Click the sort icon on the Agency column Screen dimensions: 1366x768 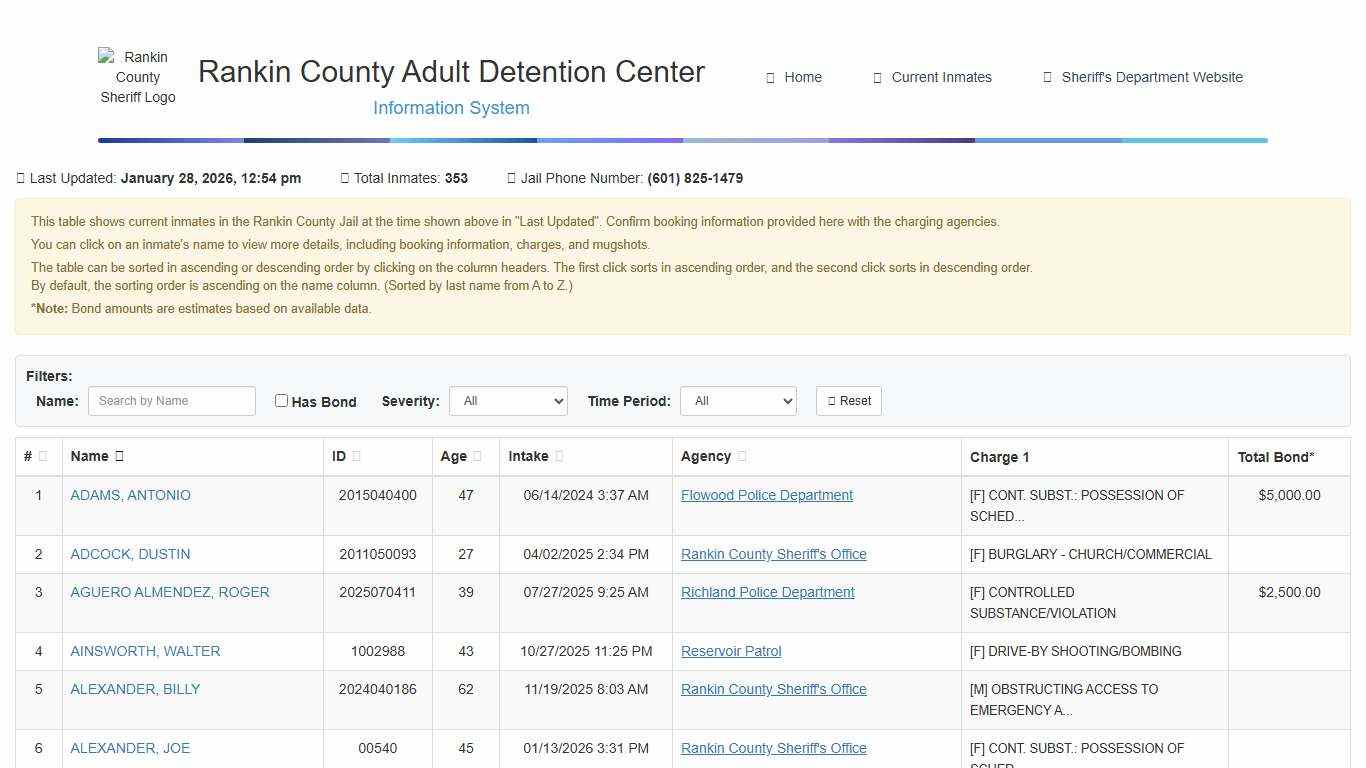[742, 456]
